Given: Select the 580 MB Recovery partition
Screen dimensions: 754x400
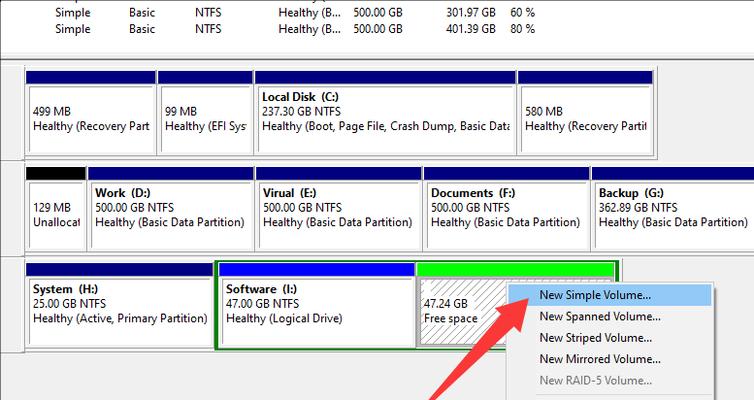Looking at the screenshot, I should 585,112.
